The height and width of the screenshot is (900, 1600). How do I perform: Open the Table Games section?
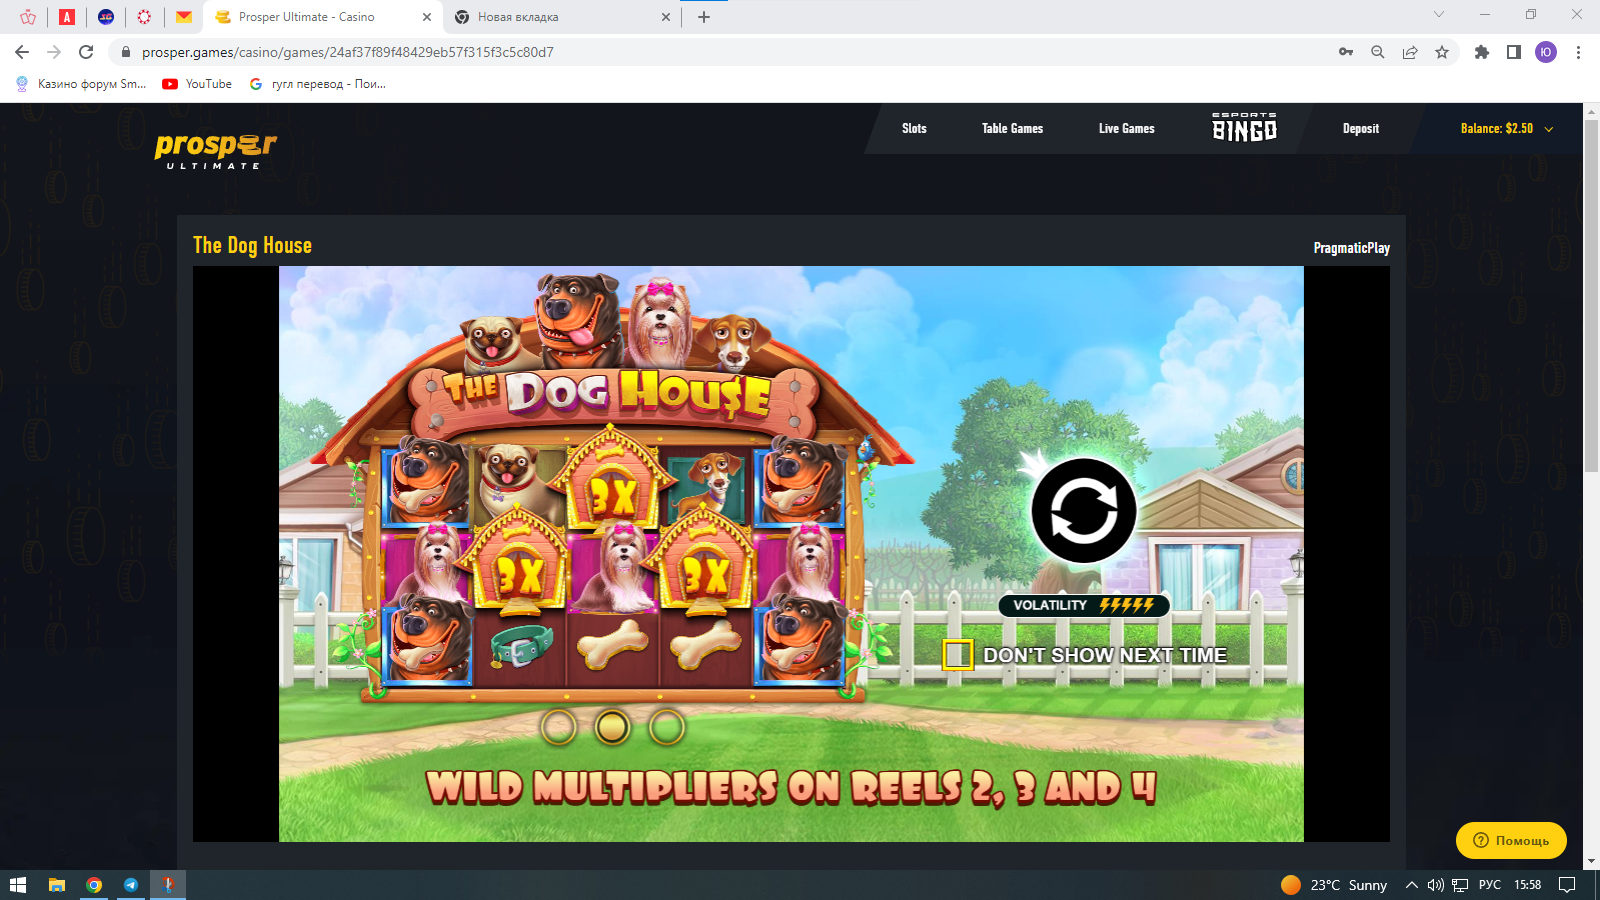[1012, 129]
